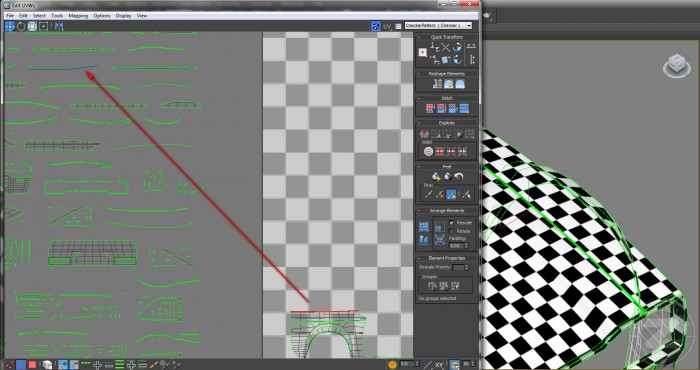
Task: Open the Options menu
Action: coord(102,16)
